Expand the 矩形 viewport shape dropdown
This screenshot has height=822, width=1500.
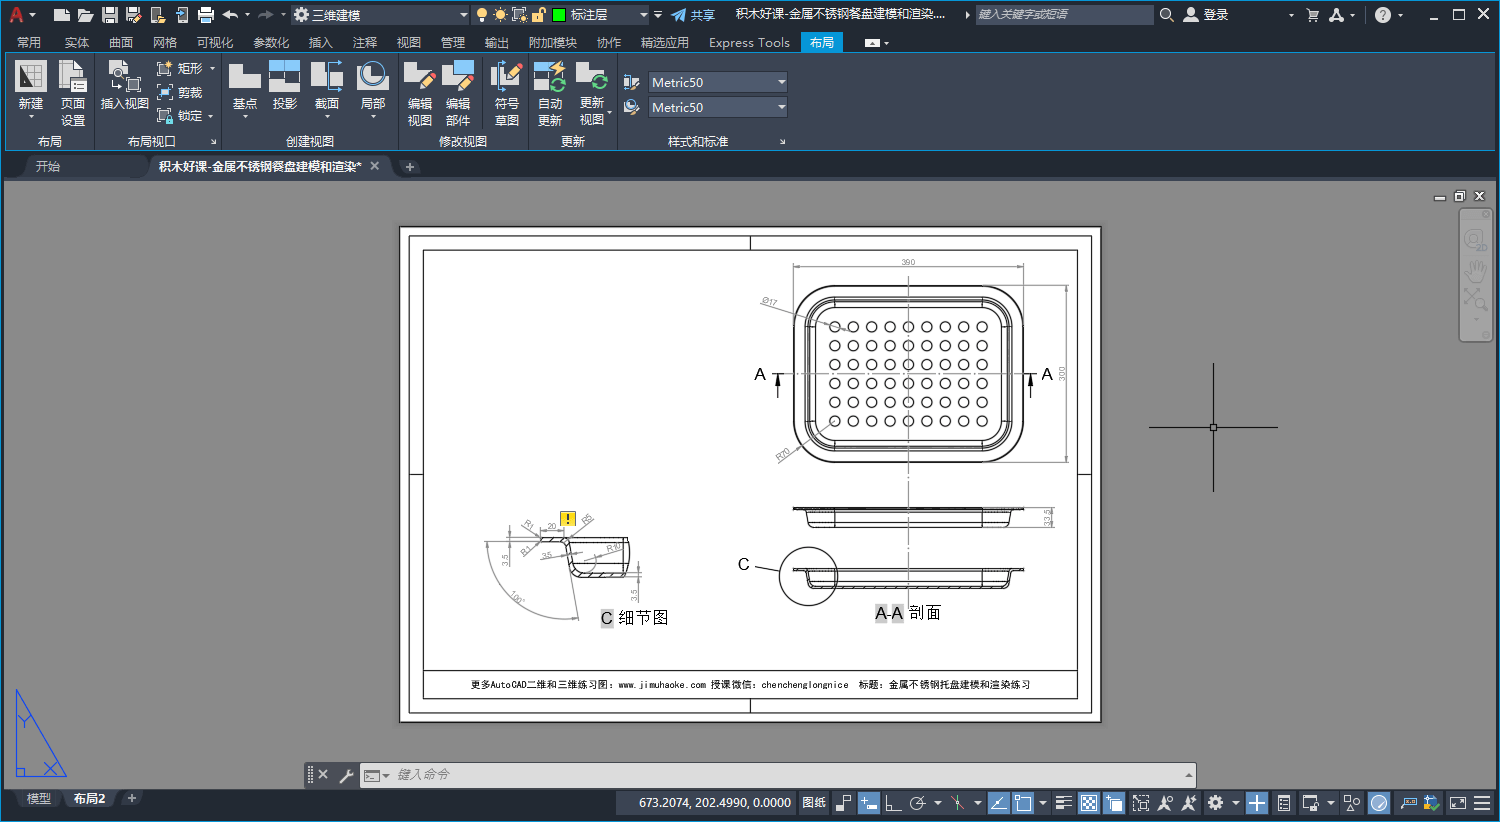coord(212,68)
